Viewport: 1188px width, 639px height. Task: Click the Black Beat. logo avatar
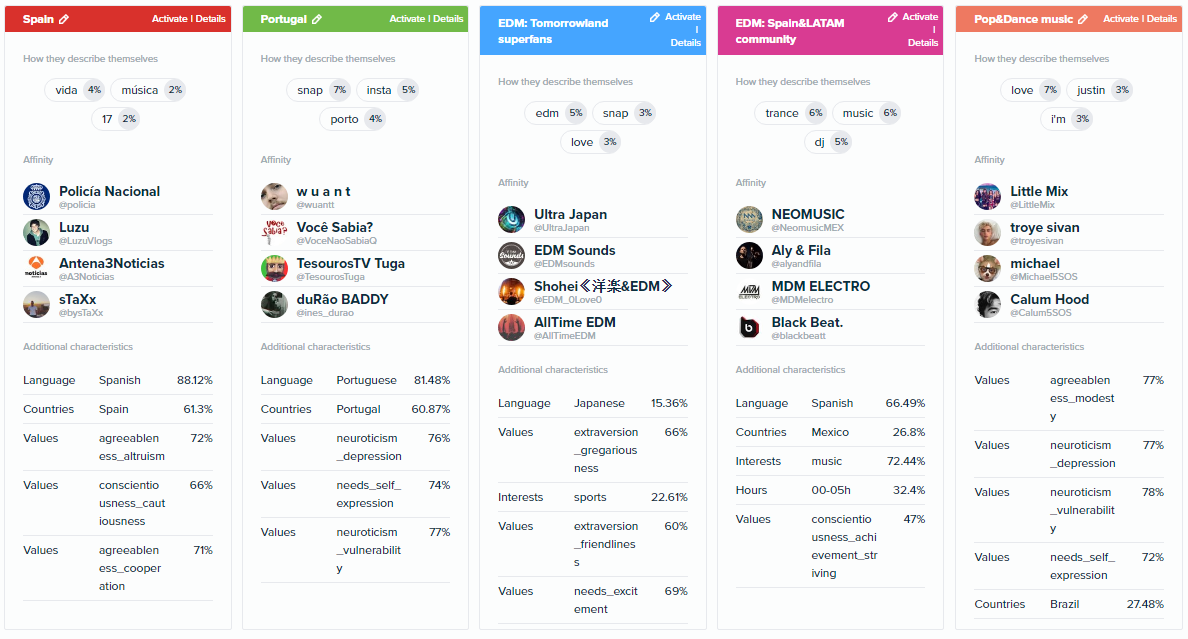(749, 327)
